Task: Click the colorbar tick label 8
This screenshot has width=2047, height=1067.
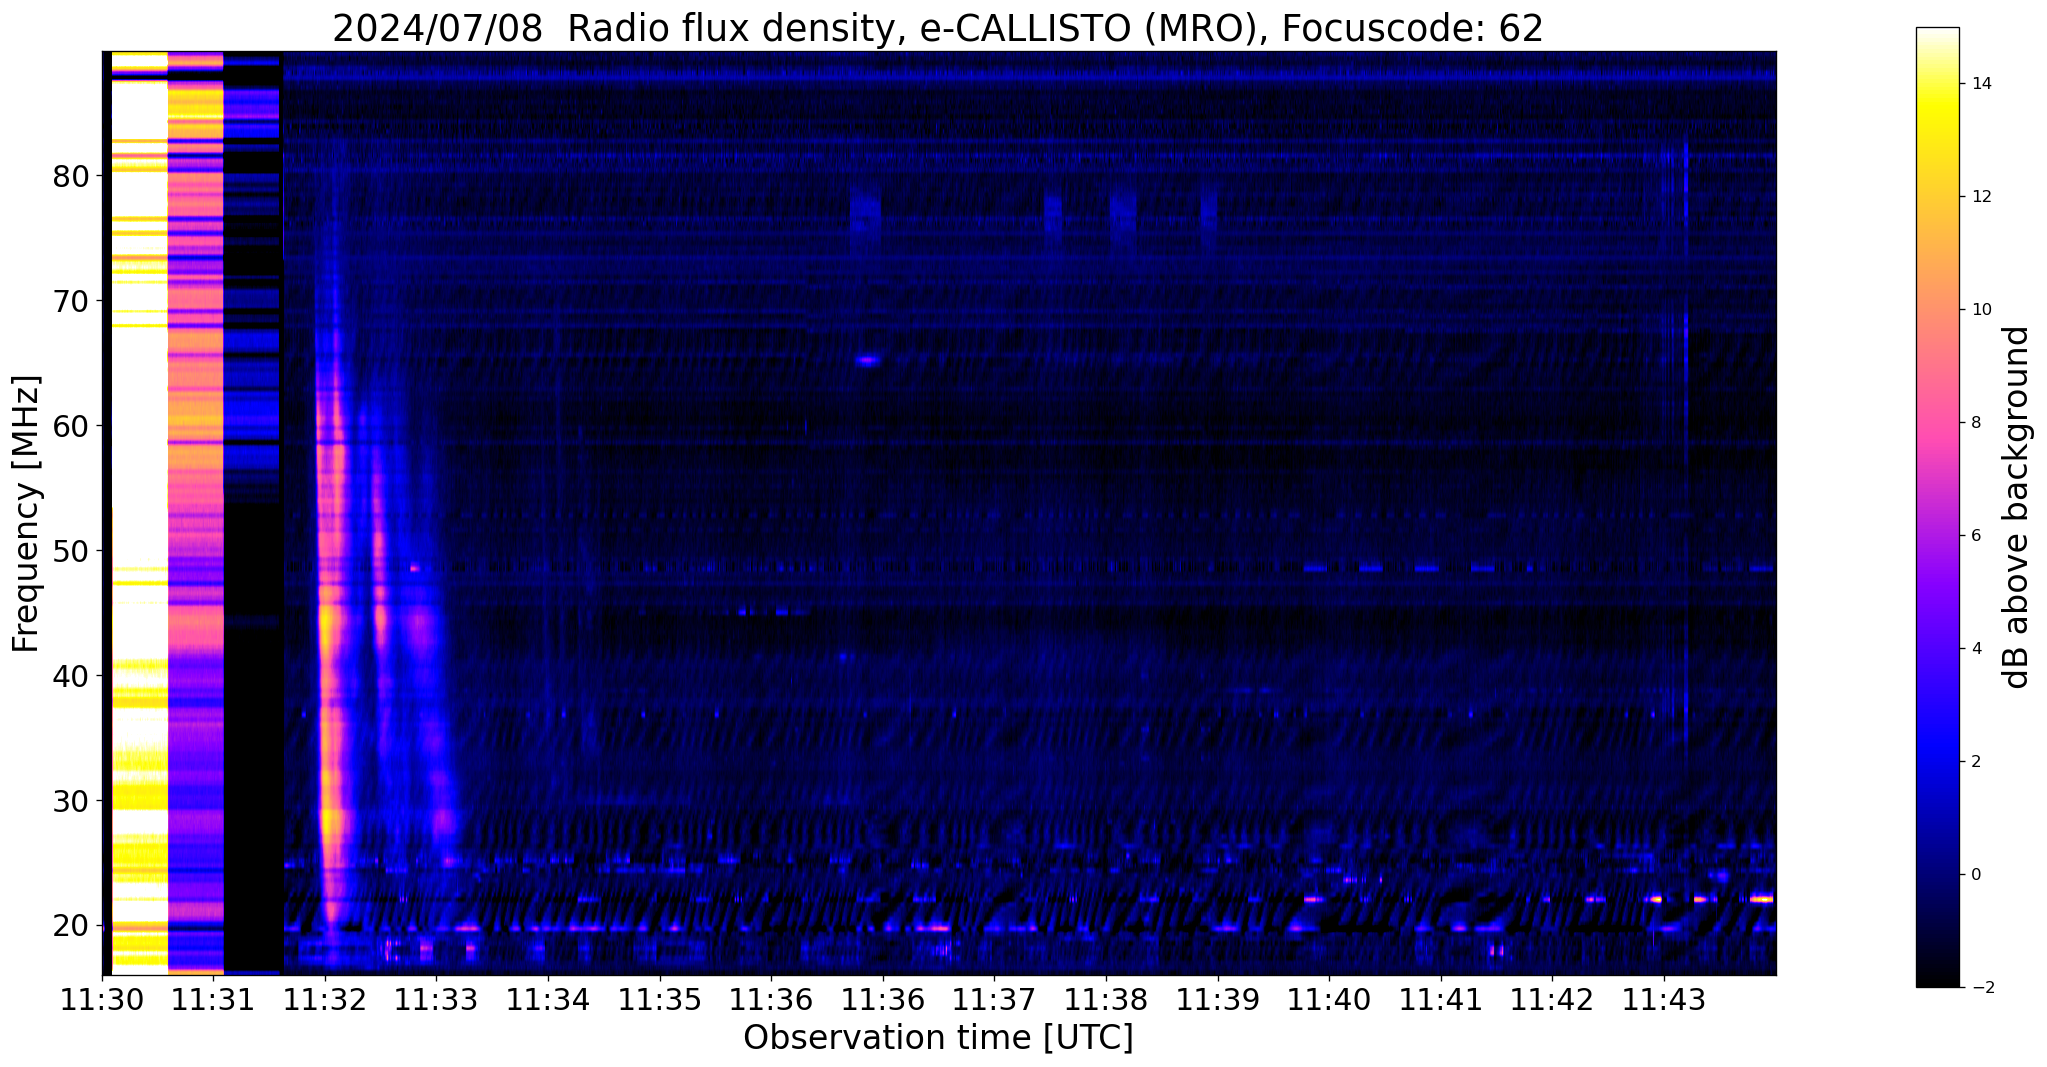Action: 1975,423
